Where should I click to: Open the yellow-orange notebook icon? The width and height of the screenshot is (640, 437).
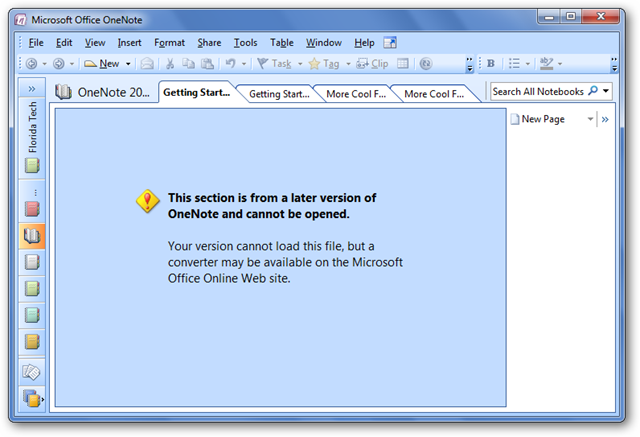tap(32, 342)
